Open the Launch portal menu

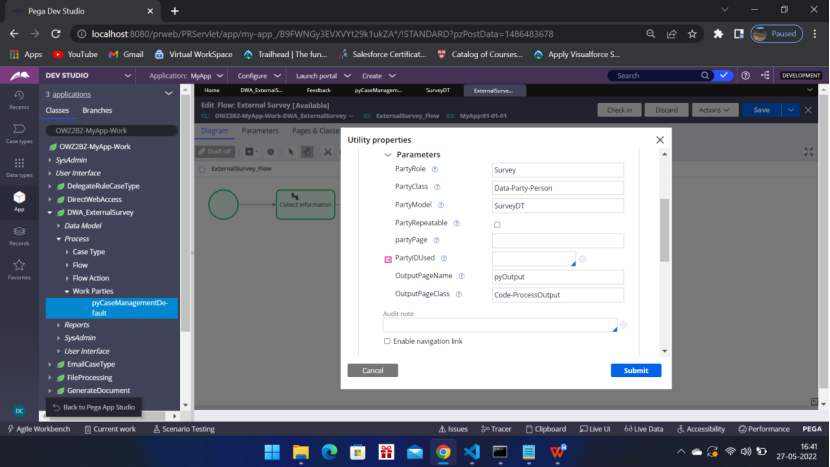click(323, 76)
